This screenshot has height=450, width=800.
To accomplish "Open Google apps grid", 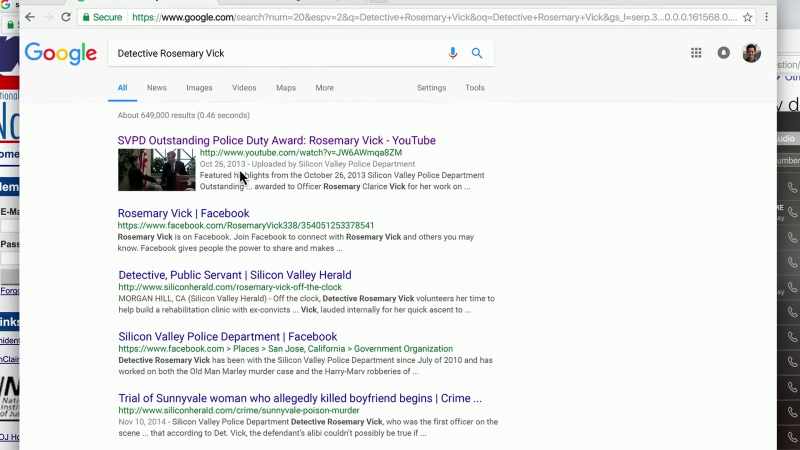I will coord(696,53).
